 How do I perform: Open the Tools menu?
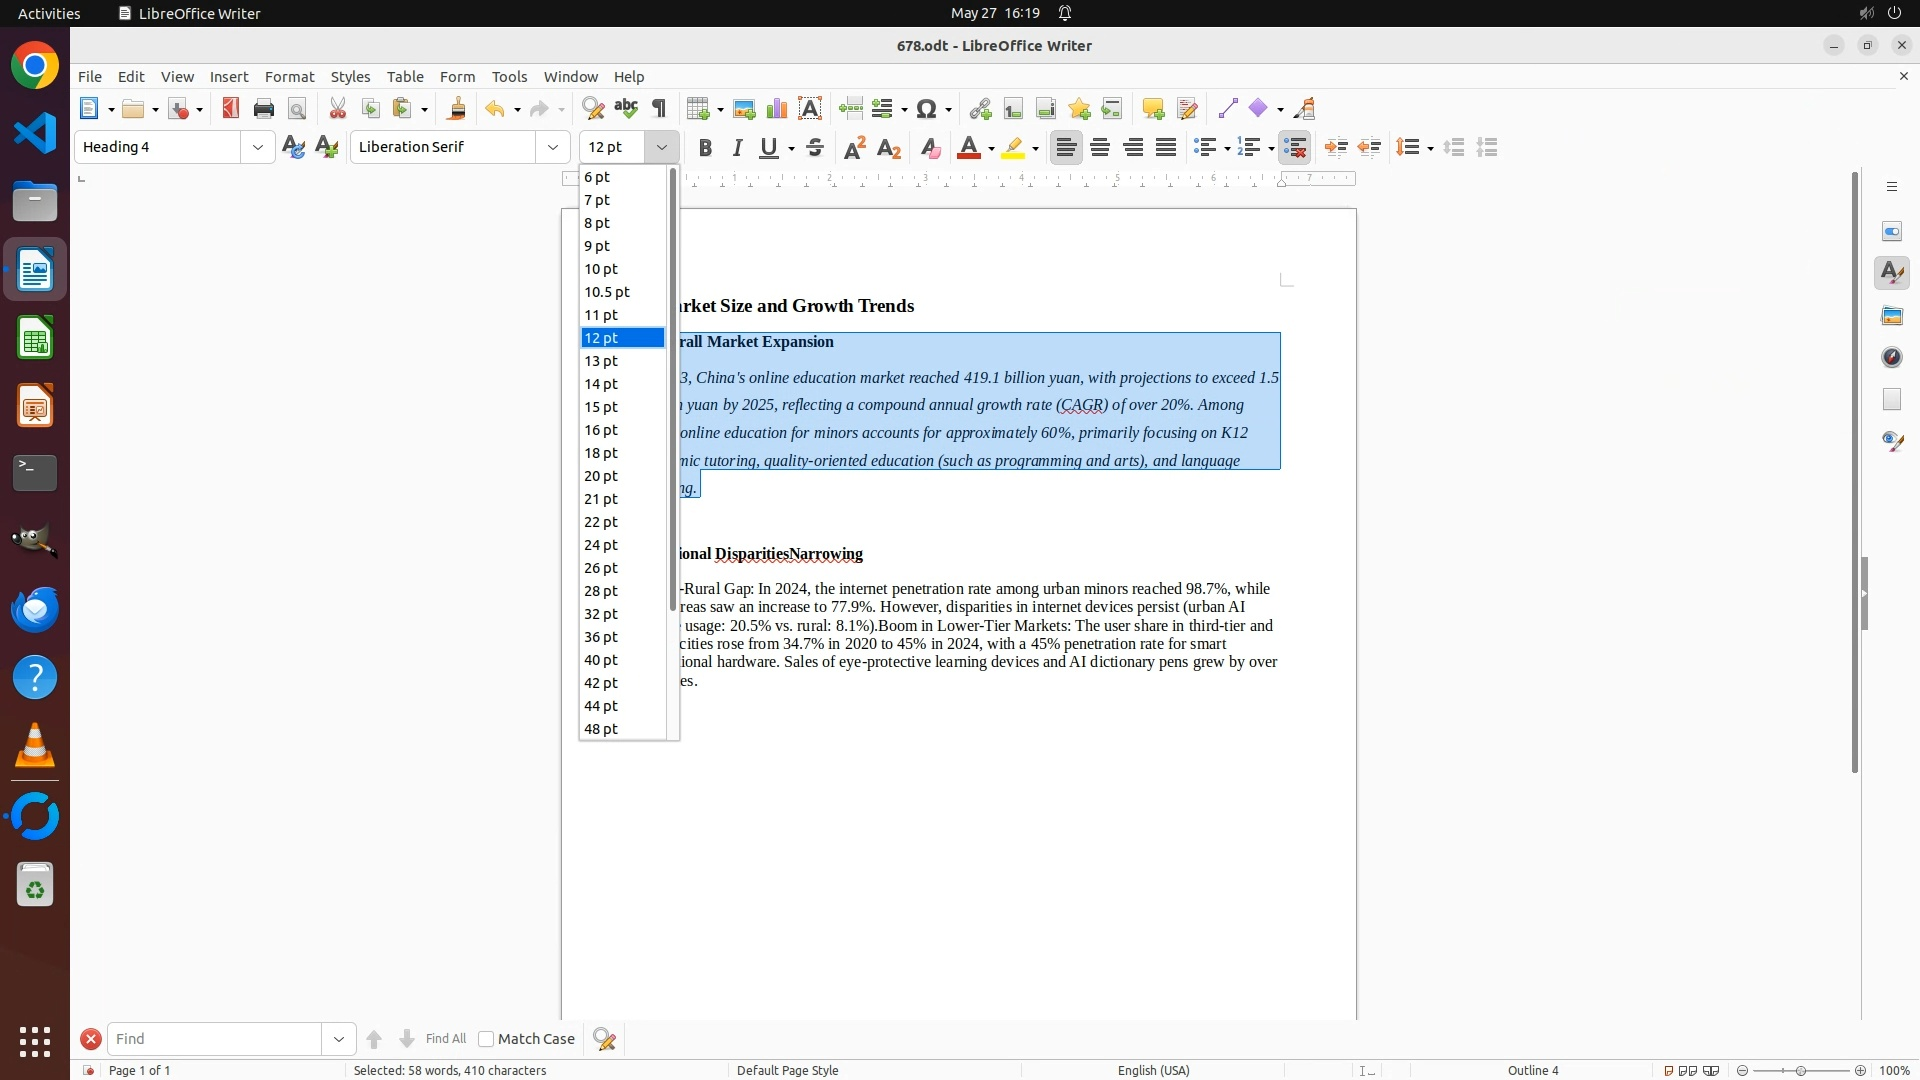click(509, 77)
